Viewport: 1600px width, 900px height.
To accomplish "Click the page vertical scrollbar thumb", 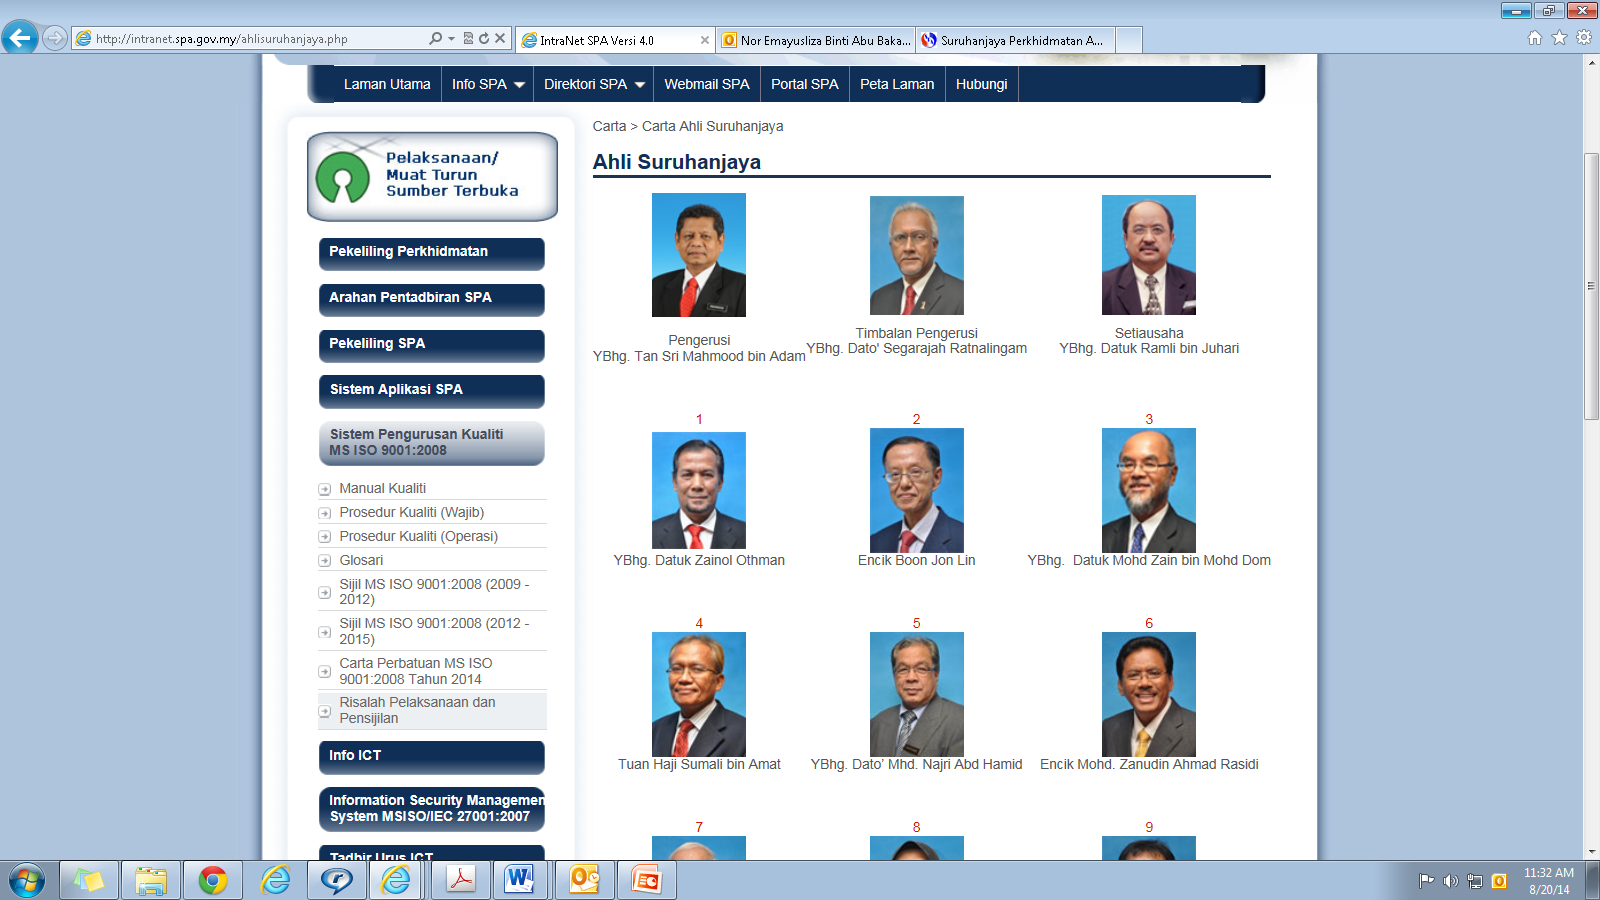I will coord(1591,286).
